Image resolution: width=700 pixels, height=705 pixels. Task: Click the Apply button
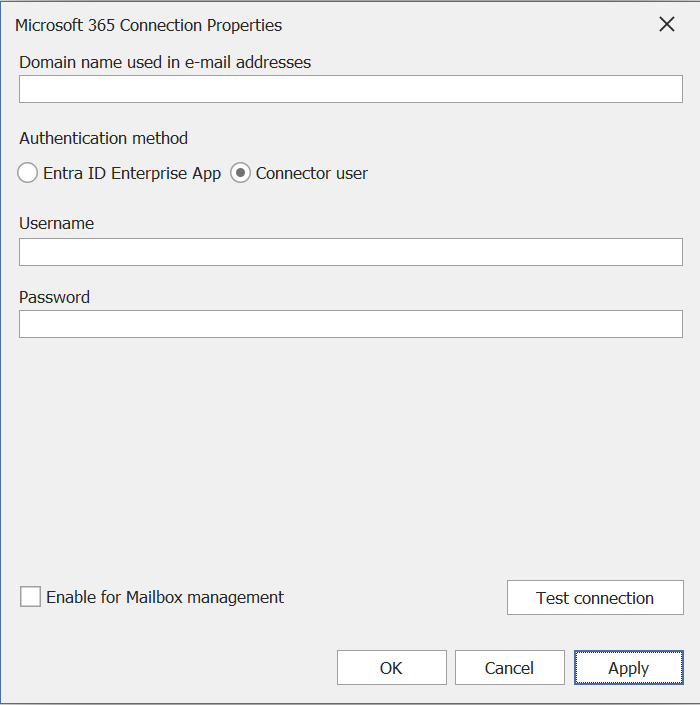[629, 668]
